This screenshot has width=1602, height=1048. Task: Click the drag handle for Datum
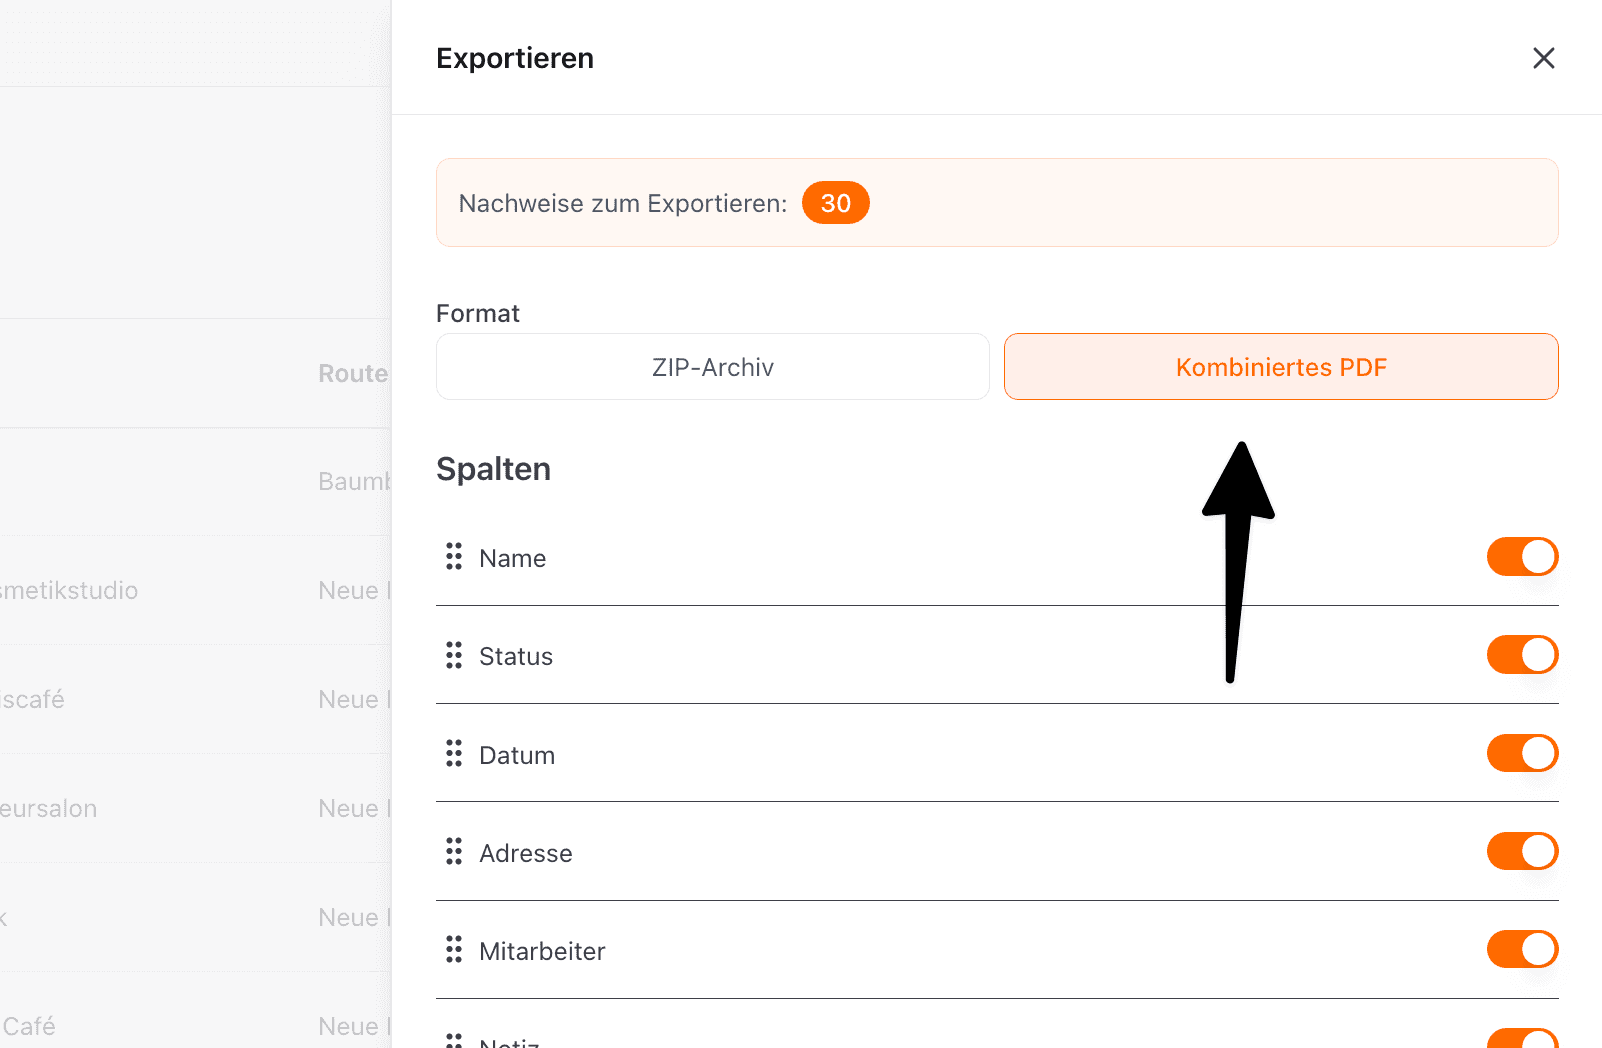tap(454, 753)
